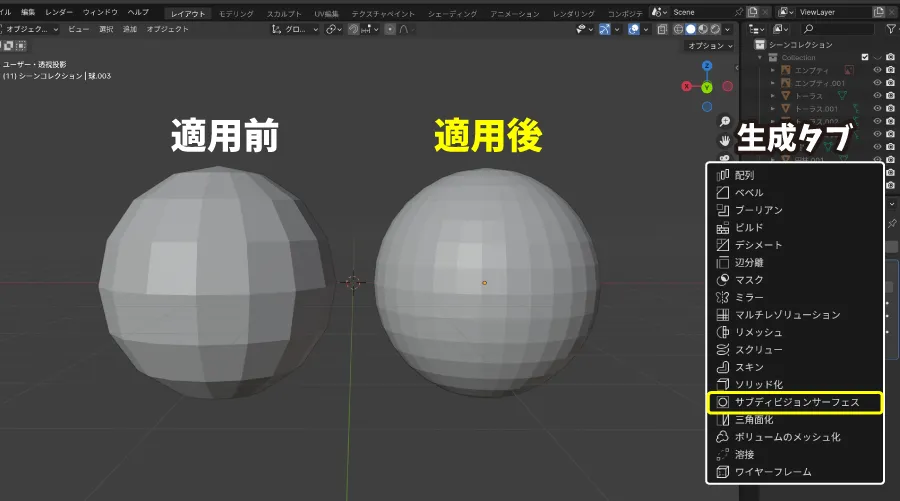Hide エンプティ object with eye icon
Screen dimensions: 900x501
click(877, 71)
